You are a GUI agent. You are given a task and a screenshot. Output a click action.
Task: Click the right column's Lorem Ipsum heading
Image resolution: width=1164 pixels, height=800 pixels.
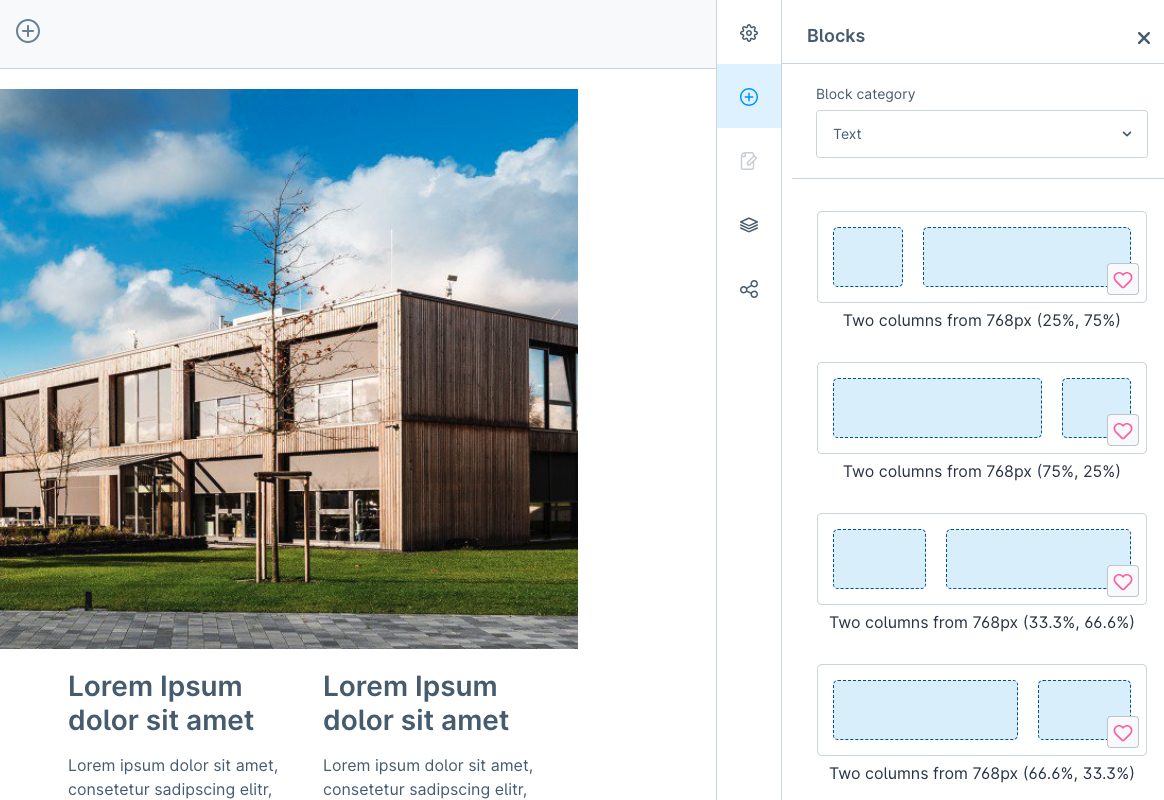point(416,703)
